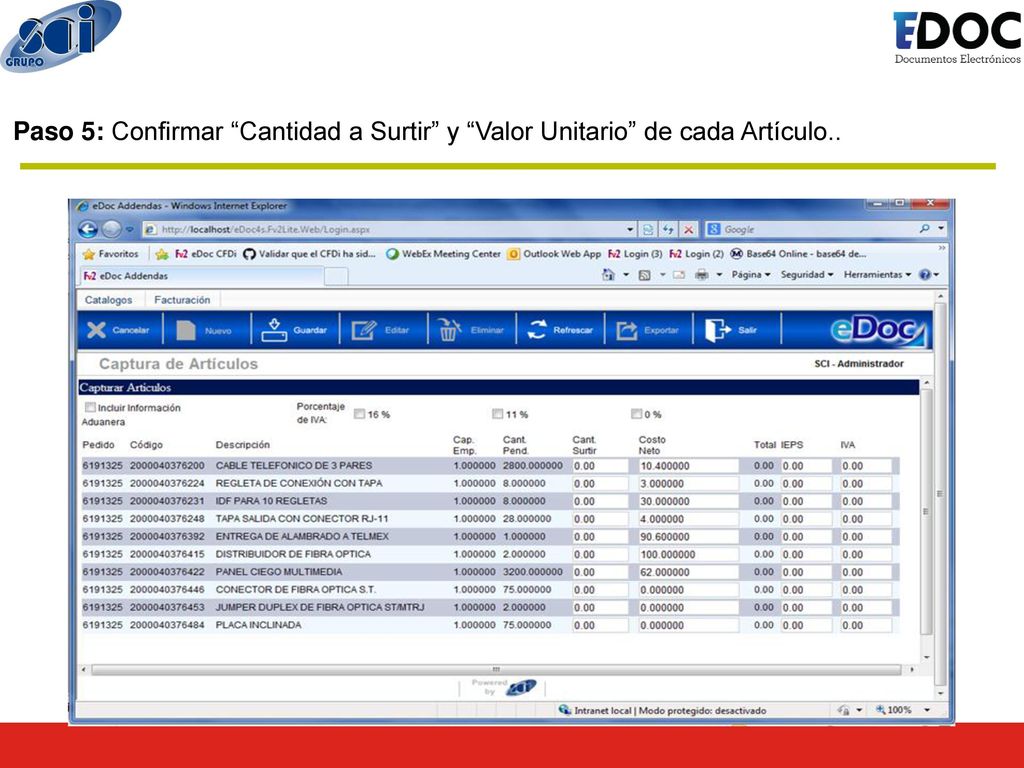The height and width of the screenshot is (768, 1024).
Task: Click the Editar toolbar button
Action: click(381, 330)
